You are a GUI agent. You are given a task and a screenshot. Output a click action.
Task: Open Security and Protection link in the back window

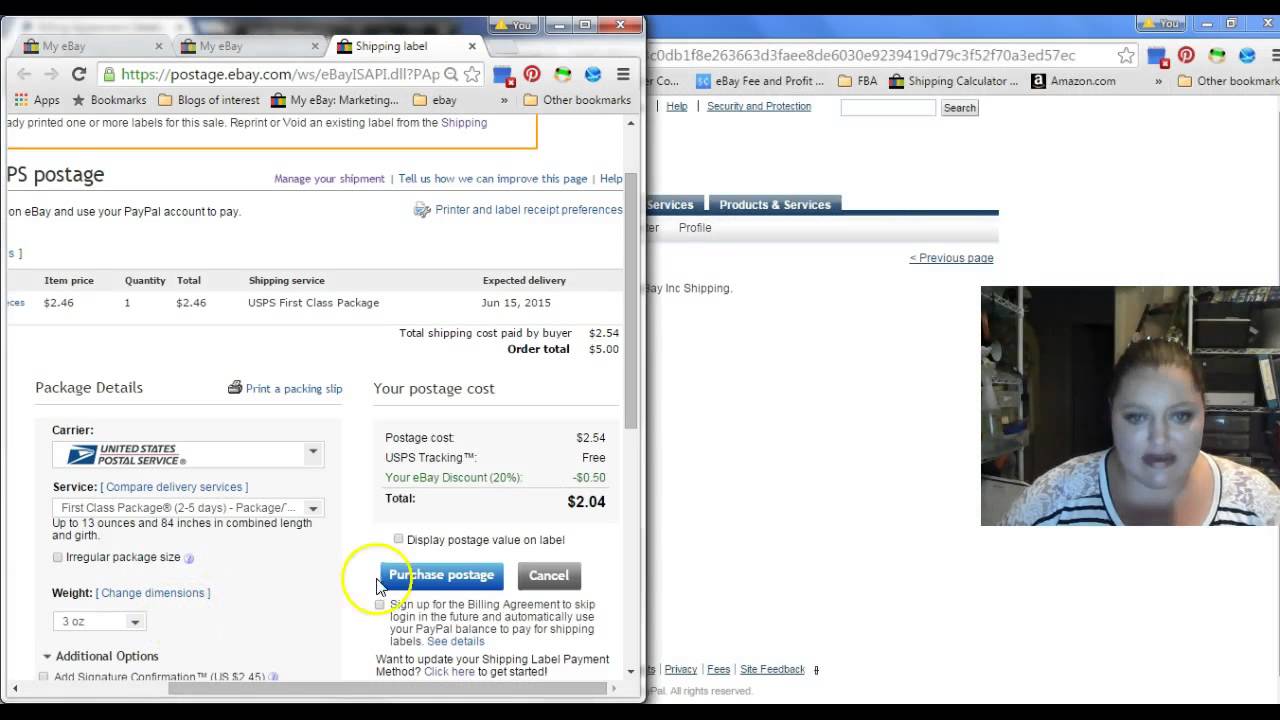pyautogui.click(x=759, y=106)
